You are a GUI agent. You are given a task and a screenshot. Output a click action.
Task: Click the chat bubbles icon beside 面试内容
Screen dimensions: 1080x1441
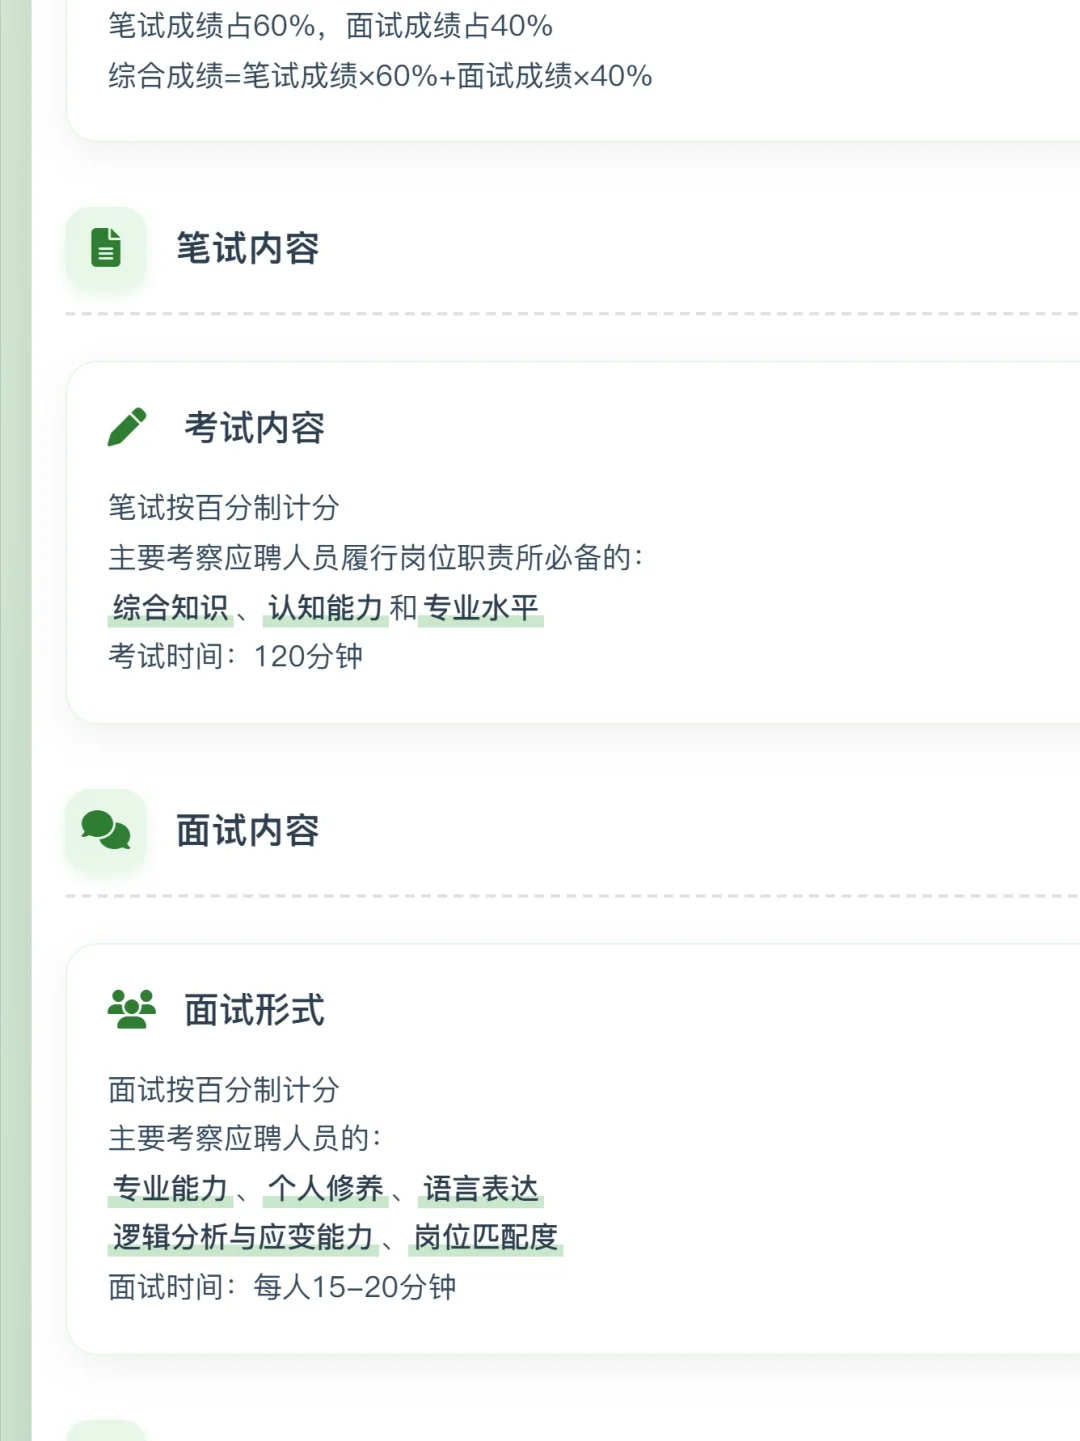point(106,830)
